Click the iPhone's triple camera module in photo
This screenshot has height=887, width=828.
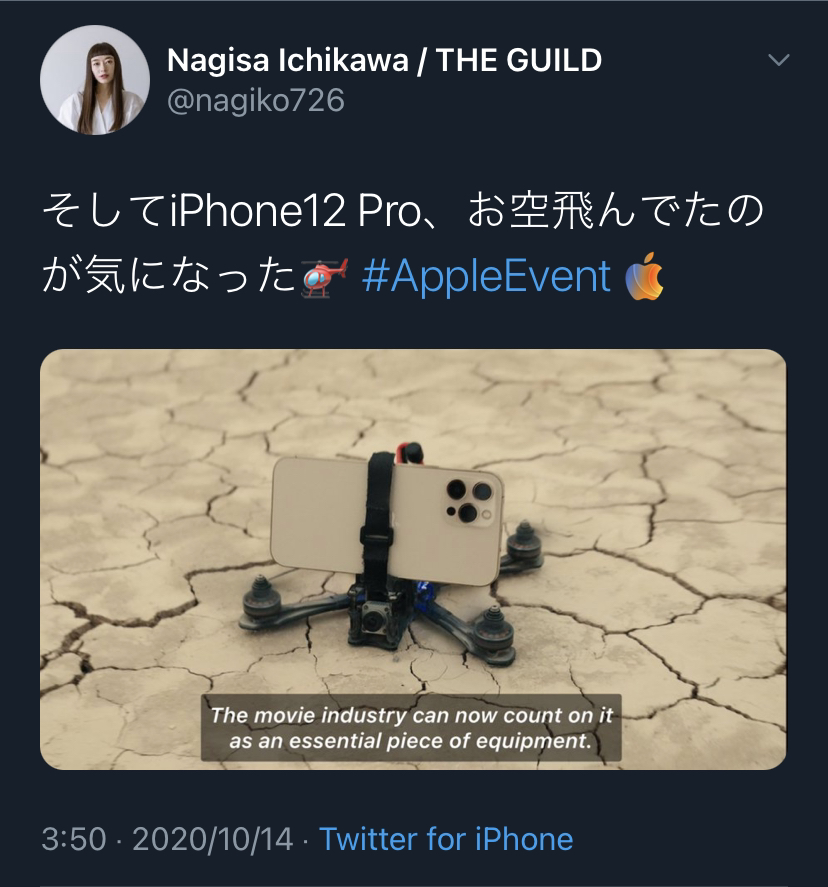pyautogui.click(x=470, y=500)
